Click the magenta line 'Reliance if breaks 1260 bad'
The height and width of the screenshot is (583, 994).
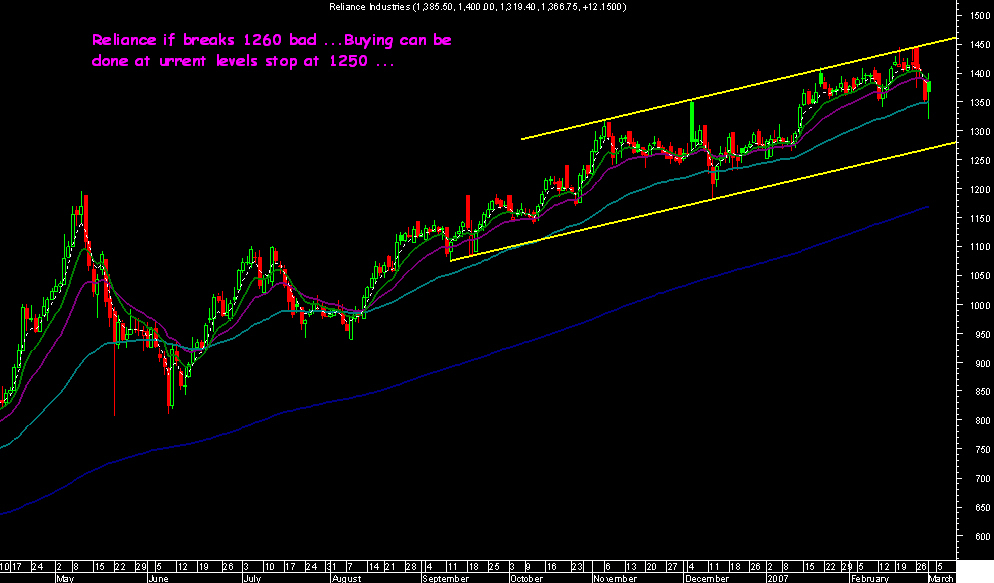(272, 41)
